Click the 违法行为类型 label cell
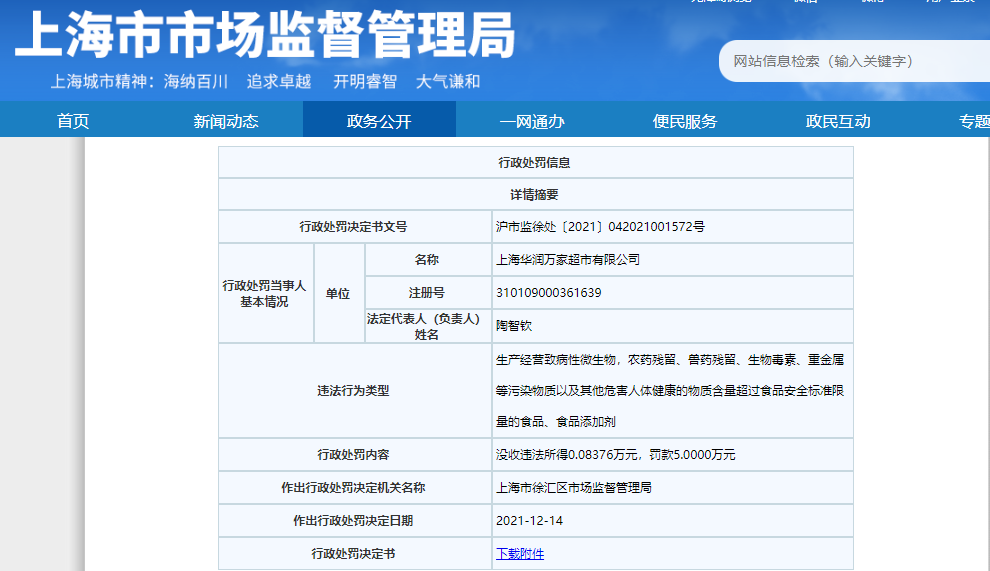Image resolution: width=990 pixels, height=571 pixels. click(x=355, y=391)
